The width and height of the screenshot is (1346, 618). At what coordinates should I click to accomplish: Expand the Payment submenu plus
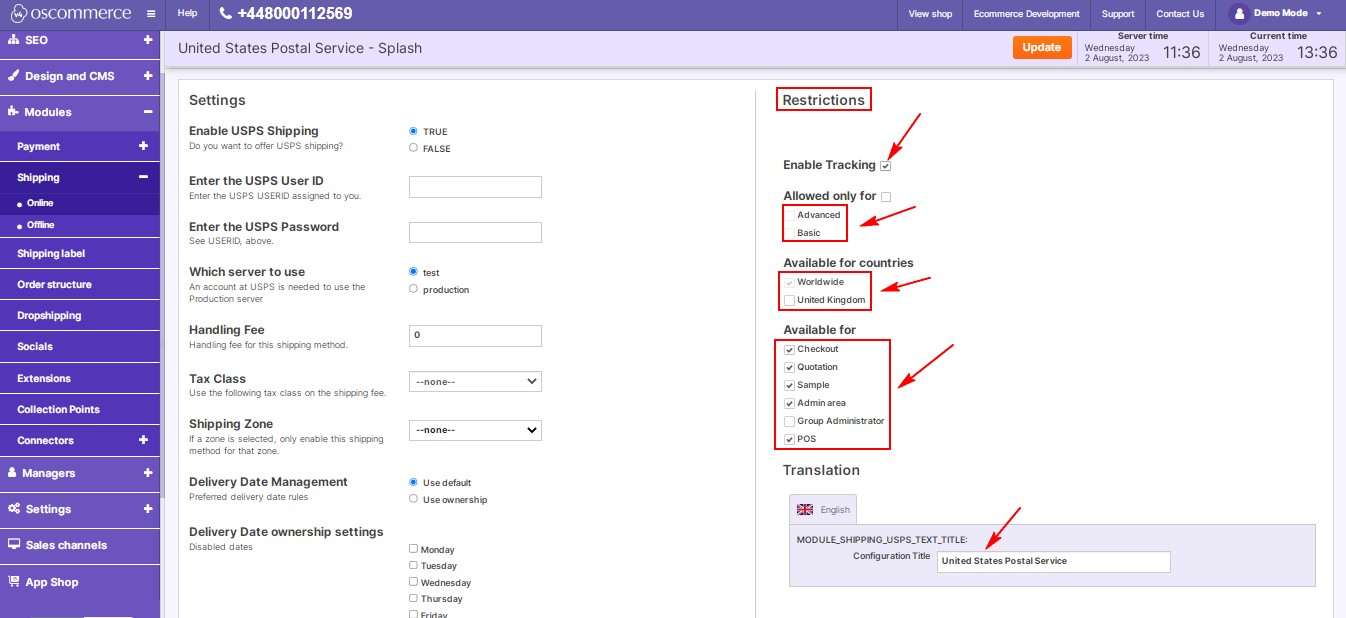tap(143, 146)
